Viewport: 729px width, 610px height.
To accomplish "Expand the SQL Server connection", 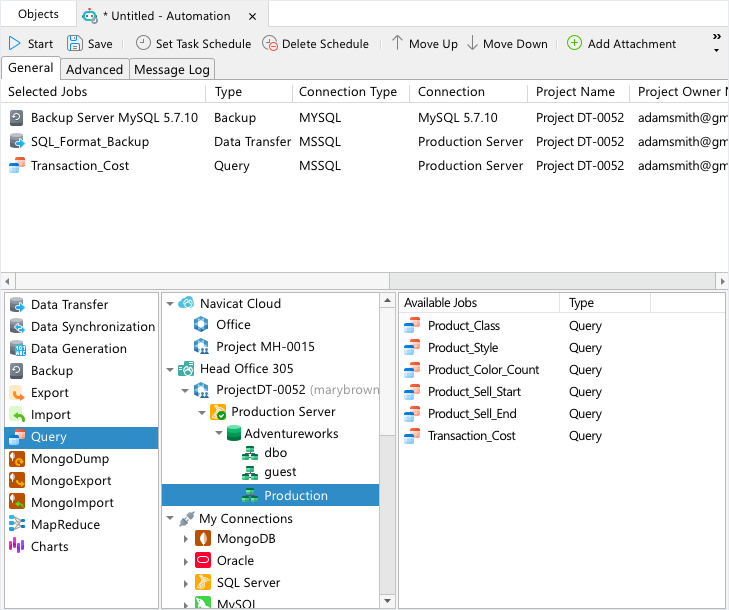I will (x=186, y=583).
